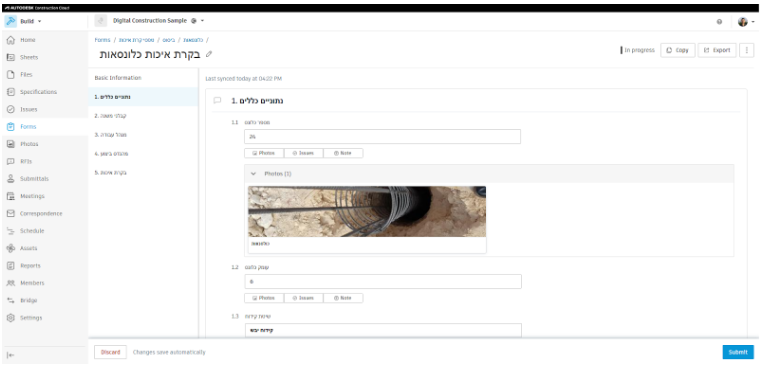Click Photos button under field 1.2
This screenshot has width=765, height=374.
click(x=264, y=298)
